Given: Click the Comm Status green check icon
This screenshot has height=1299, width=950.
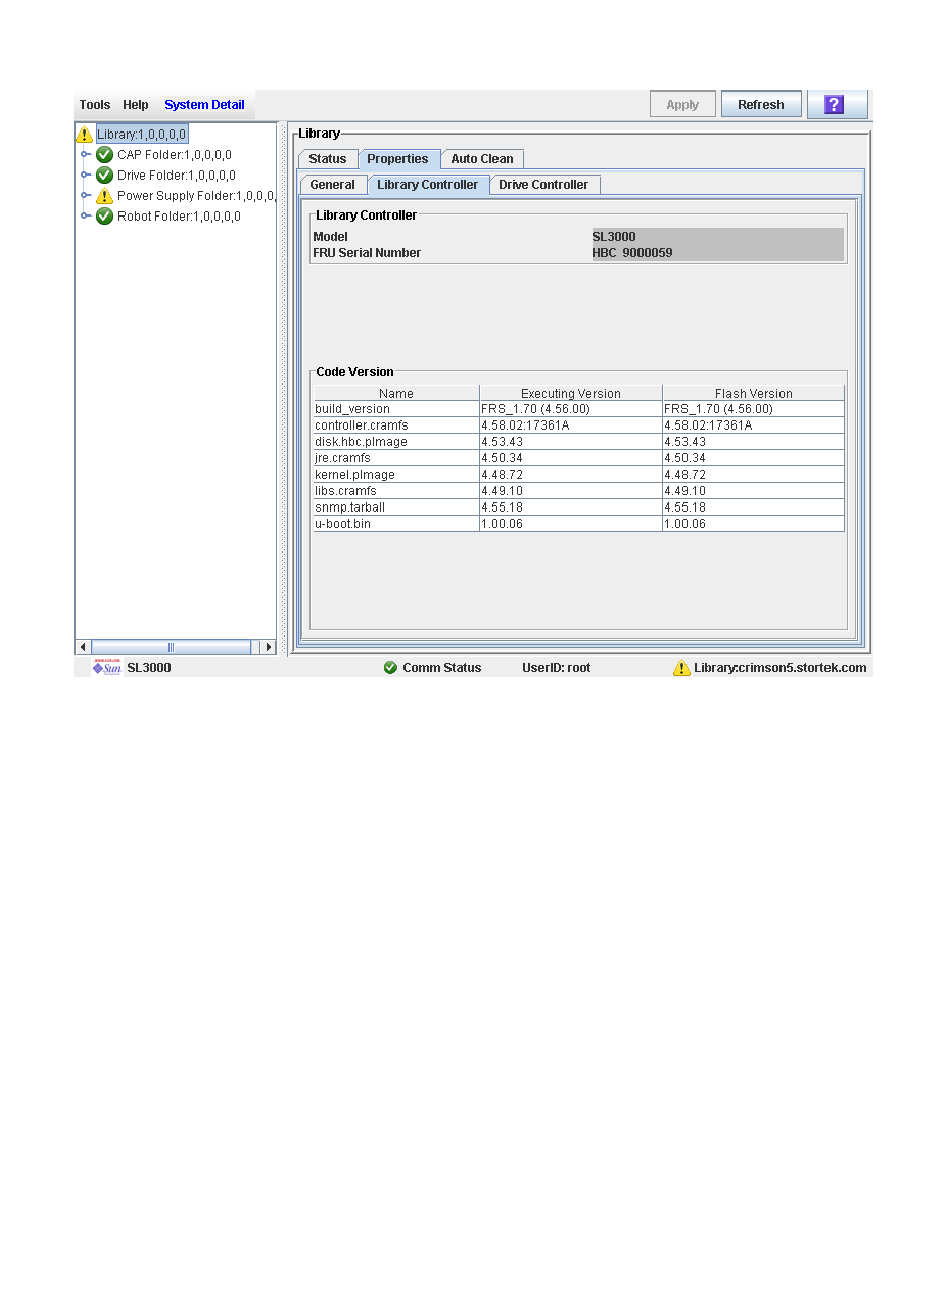Looking at the screenshot, I should click(x=390, y=668).
